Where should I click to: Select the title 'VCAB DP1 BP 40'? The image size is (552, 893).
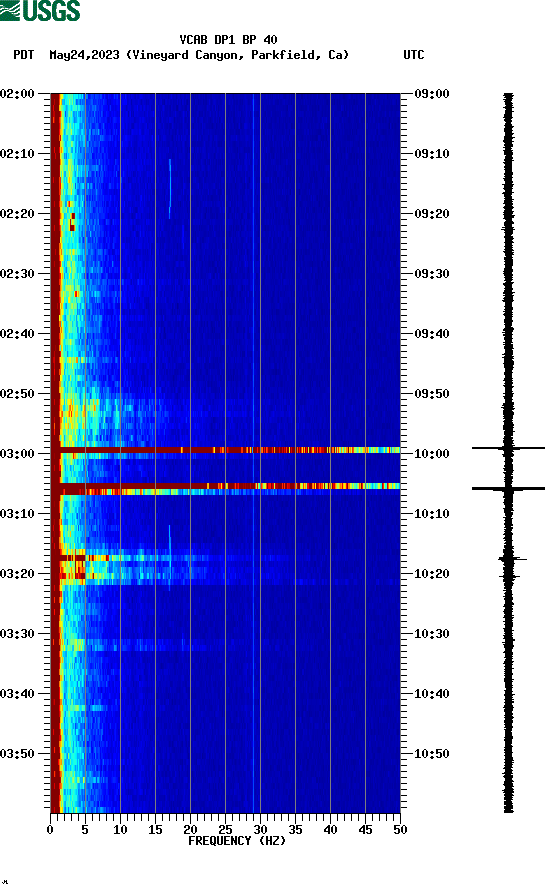coord(228,40)
